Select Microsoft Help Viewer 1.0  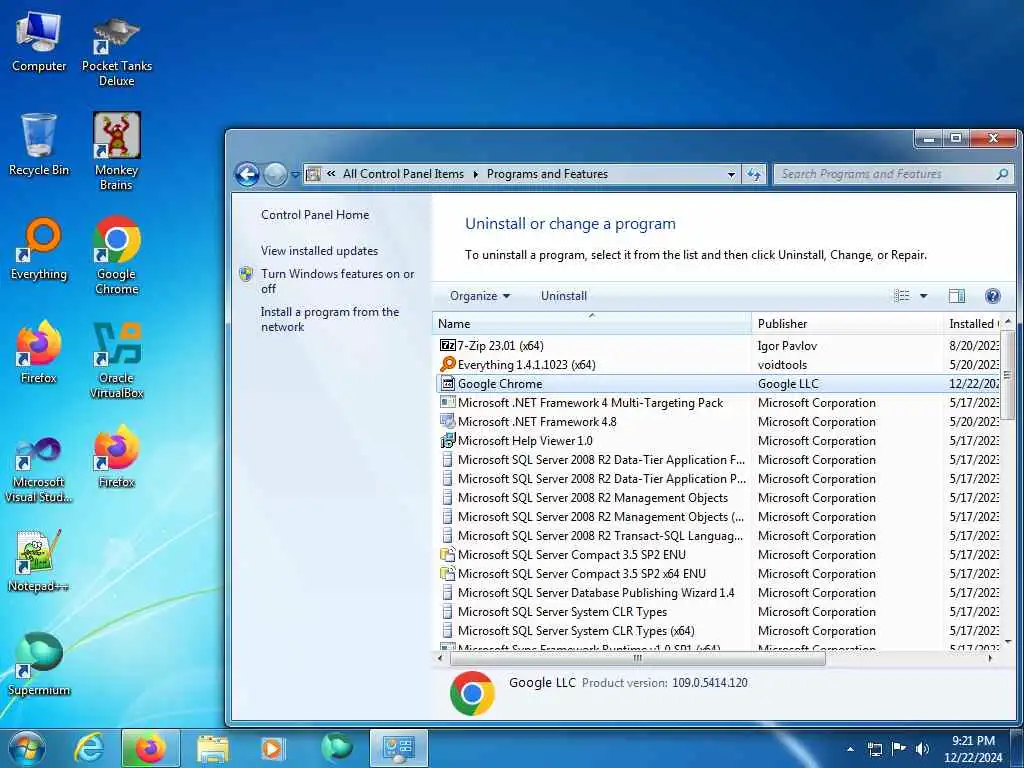tap(716, 441)
